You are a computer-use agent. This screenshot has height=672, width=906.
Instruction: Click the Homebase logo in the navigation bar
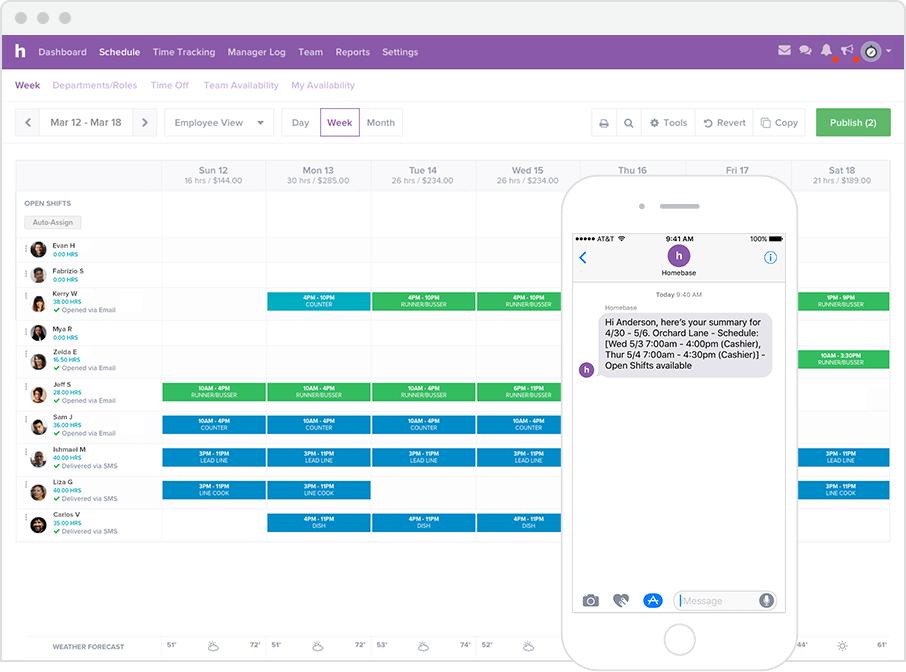click(x=20, y=51)
